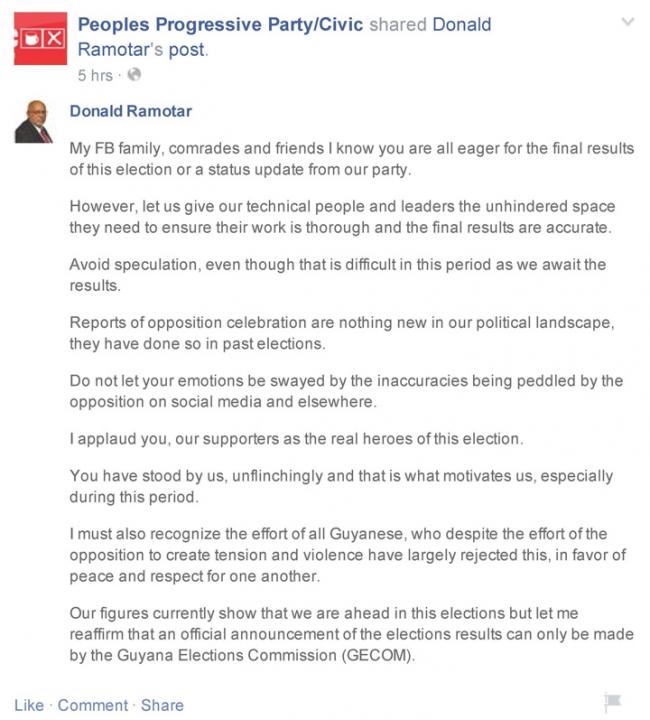Open the Donald Ramotar name link
Image resolution: width=650 pixels, height=720 pixels.
(131, 111)
